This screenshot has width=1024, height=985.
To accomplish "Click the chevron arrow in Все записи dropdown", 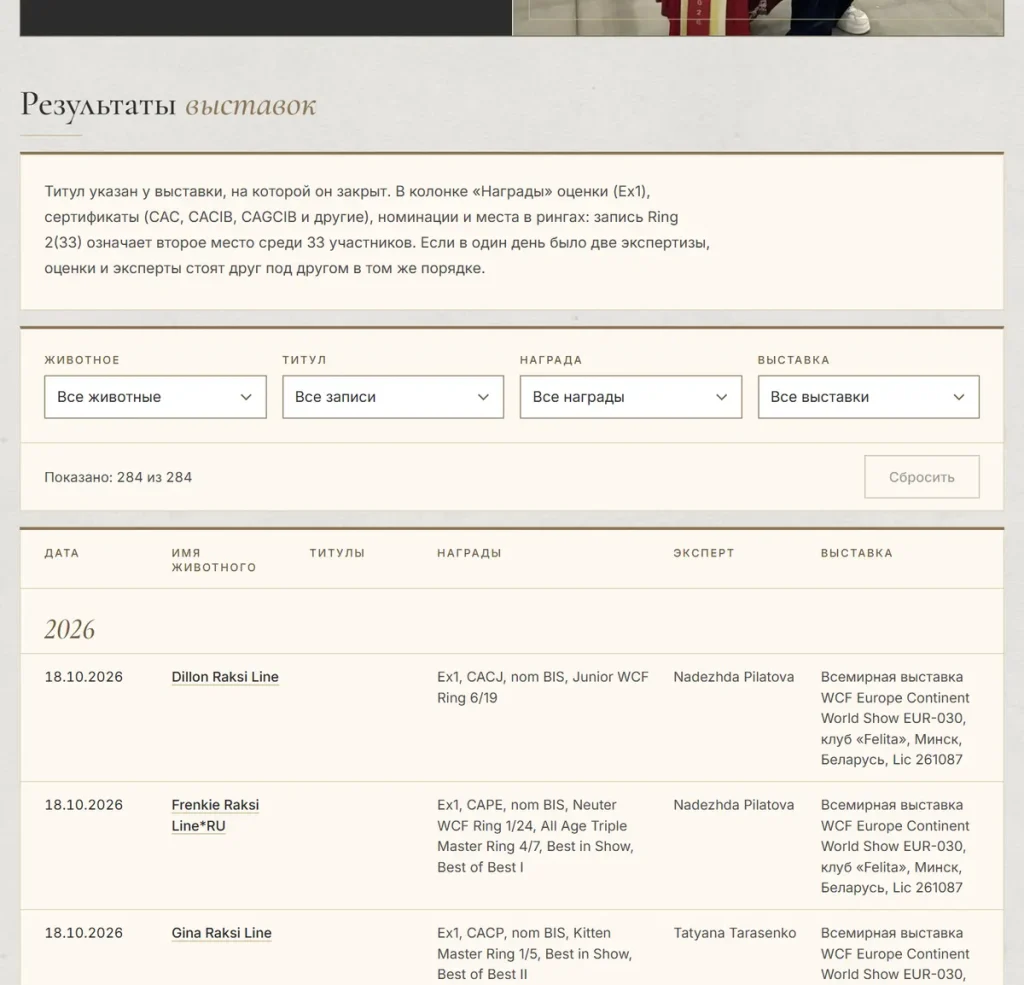I will coord(483,397).
